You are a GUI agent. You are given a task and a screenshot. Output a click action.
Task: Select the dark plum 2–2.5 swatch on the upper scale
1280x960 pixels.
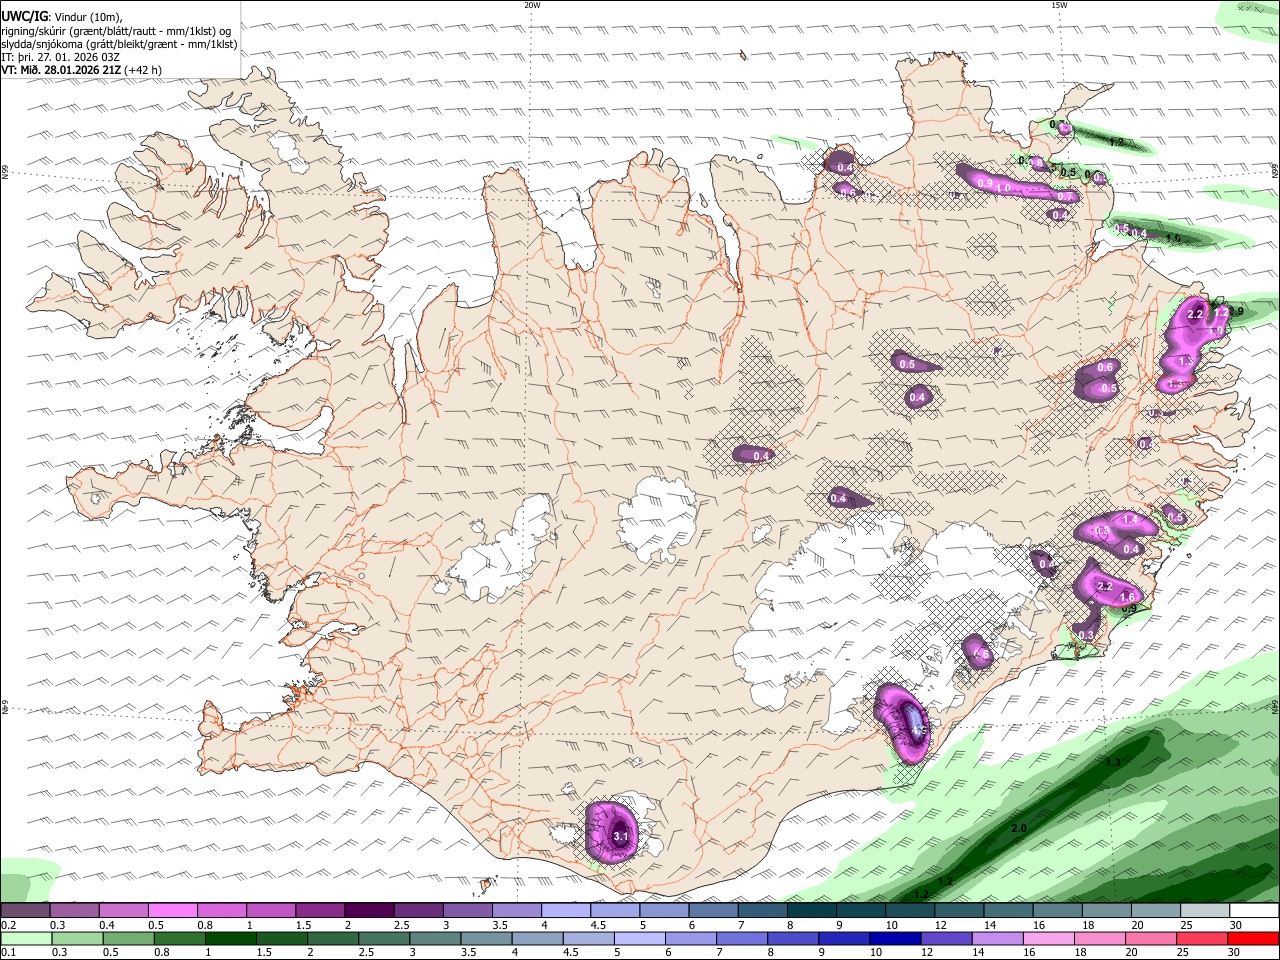coord(369,910)
